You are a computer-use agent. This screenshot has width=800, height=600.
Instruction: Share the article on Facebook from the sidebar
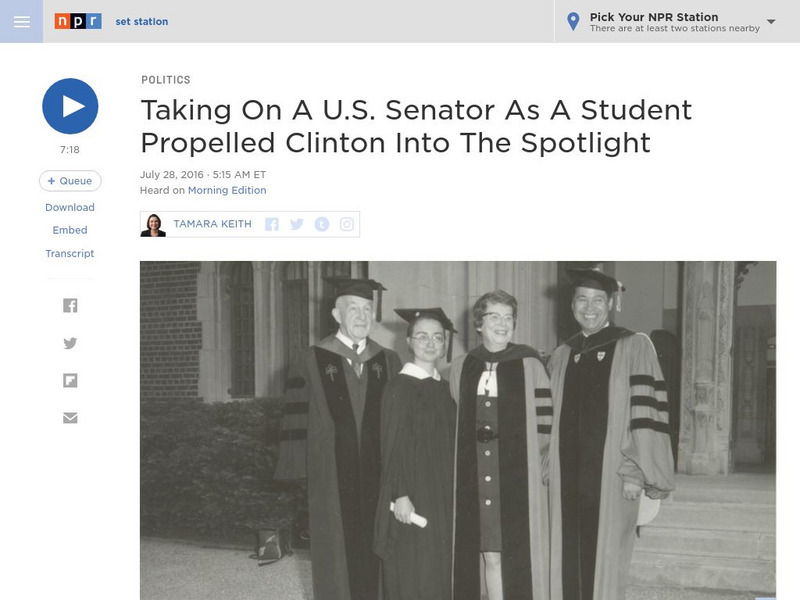click(x=70, y=306)
